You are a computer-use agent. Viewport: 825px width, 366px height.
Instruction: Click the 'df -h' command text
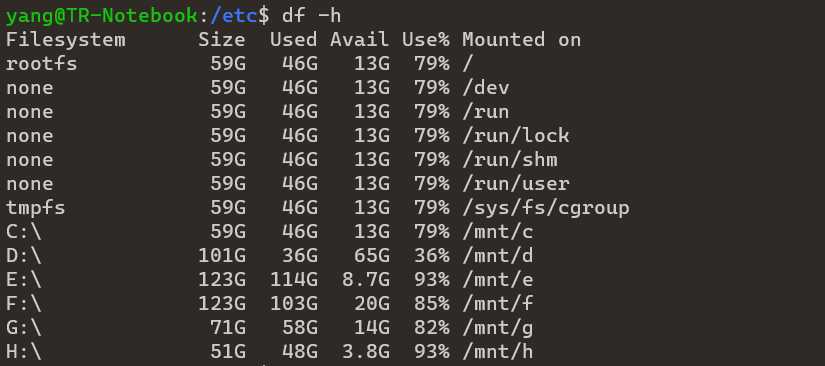pyautogui.click(x=311, y=16)
